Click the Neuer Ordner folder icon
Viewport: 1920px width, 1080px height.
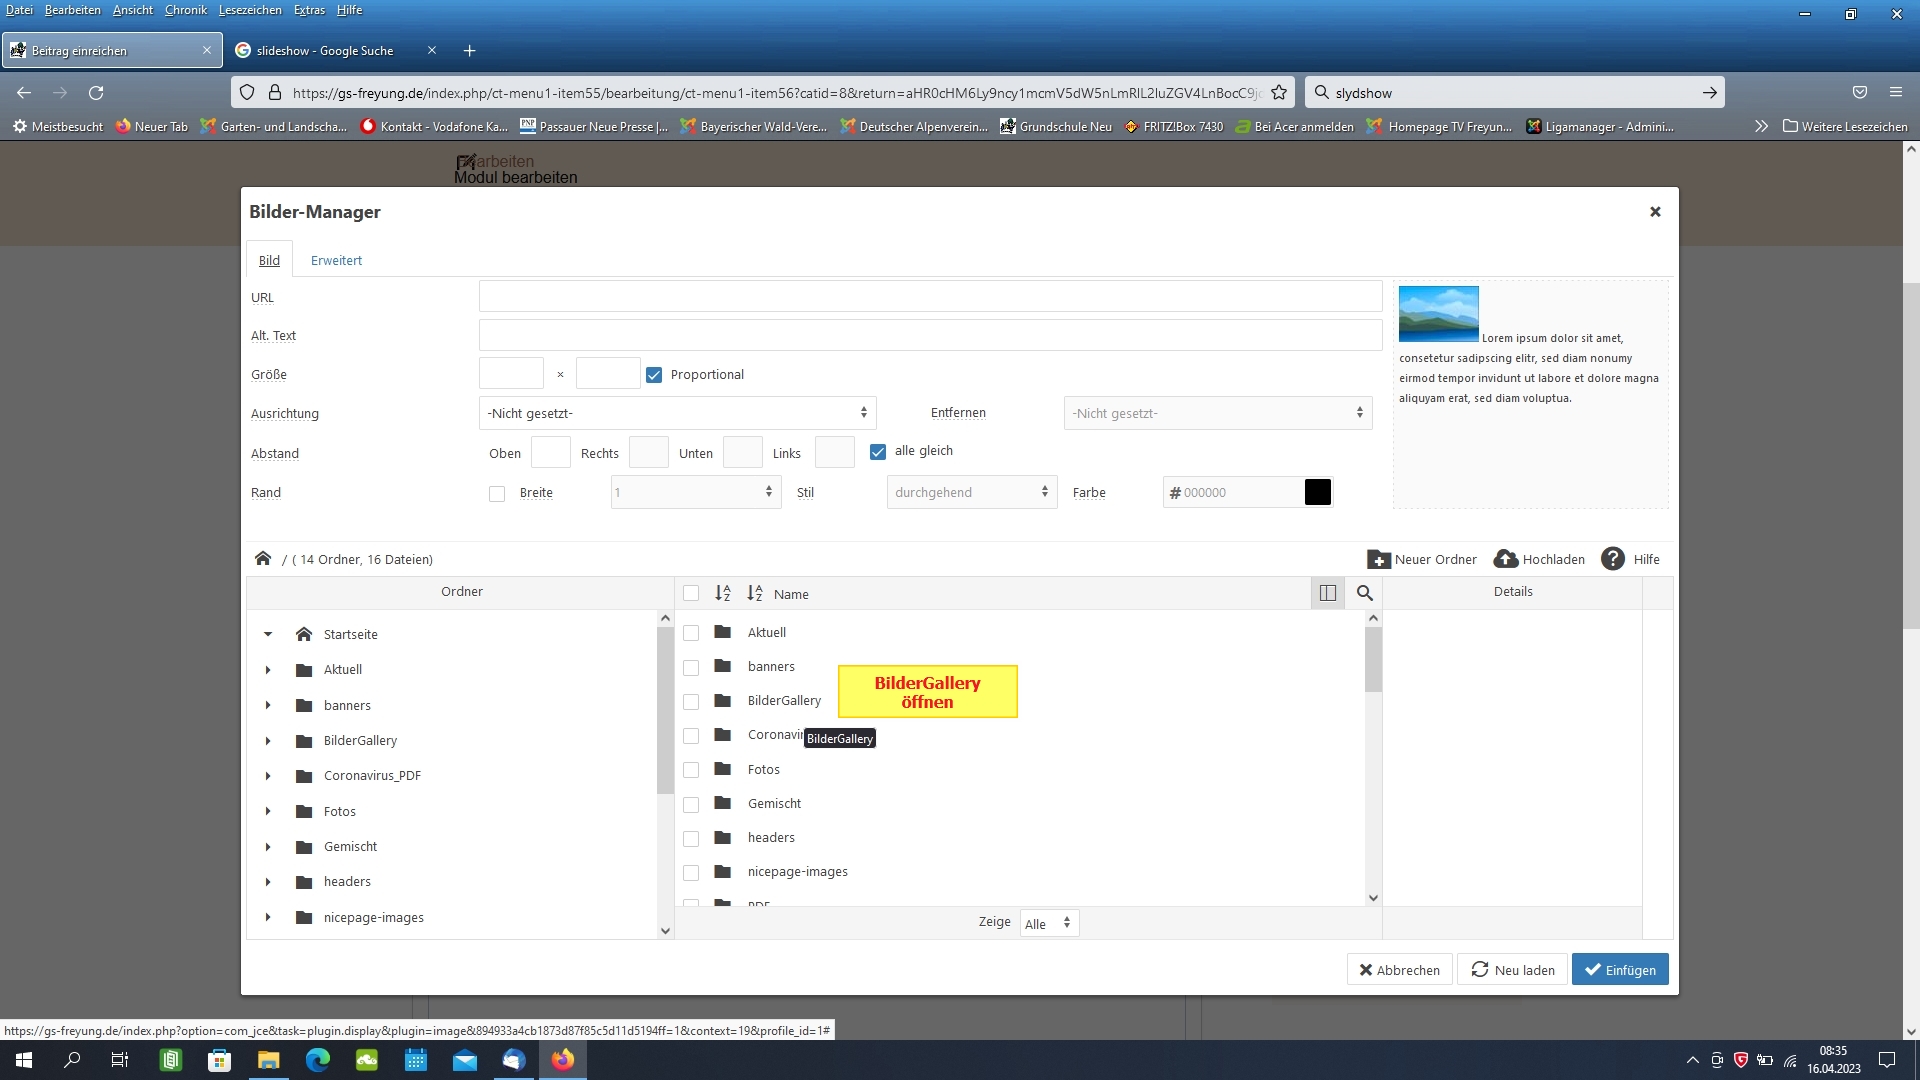coord(1378,559)
